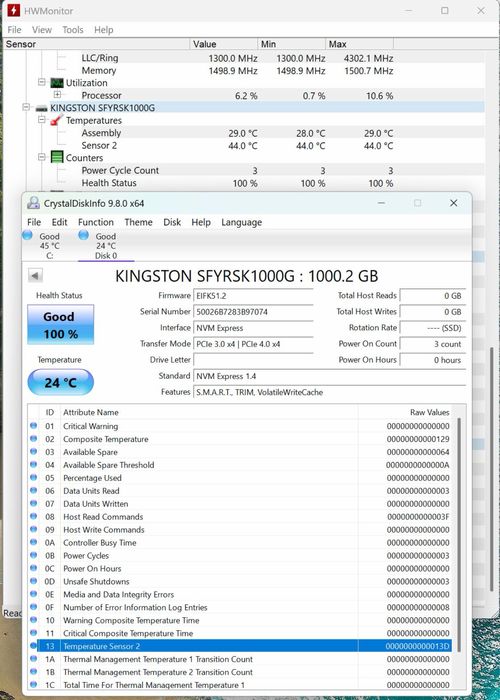Click the Min column header in HWMonitor
Viewport: 500px width, 700px height.
coord(292,44)
